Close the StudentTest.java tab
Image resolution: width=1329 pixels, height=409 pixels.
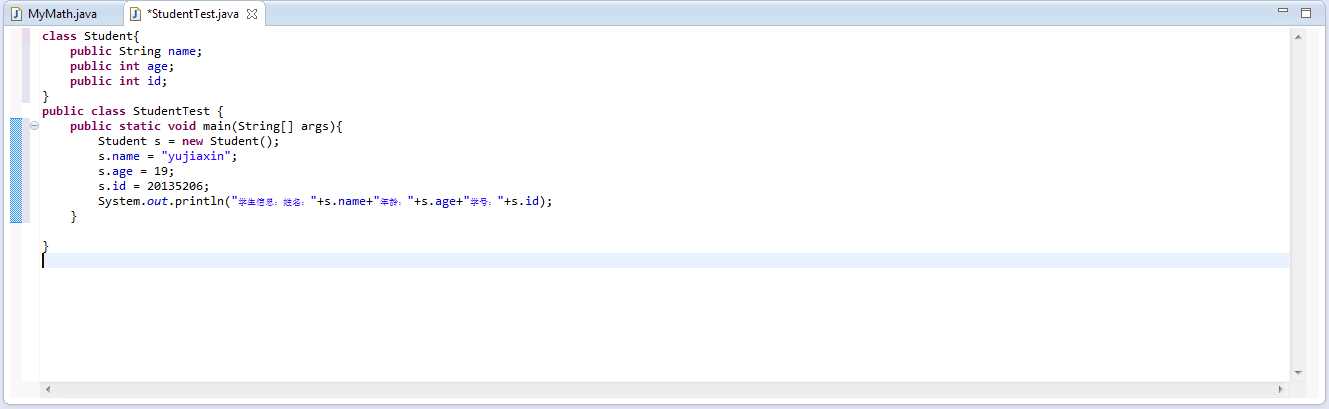(x=251, y=14)
